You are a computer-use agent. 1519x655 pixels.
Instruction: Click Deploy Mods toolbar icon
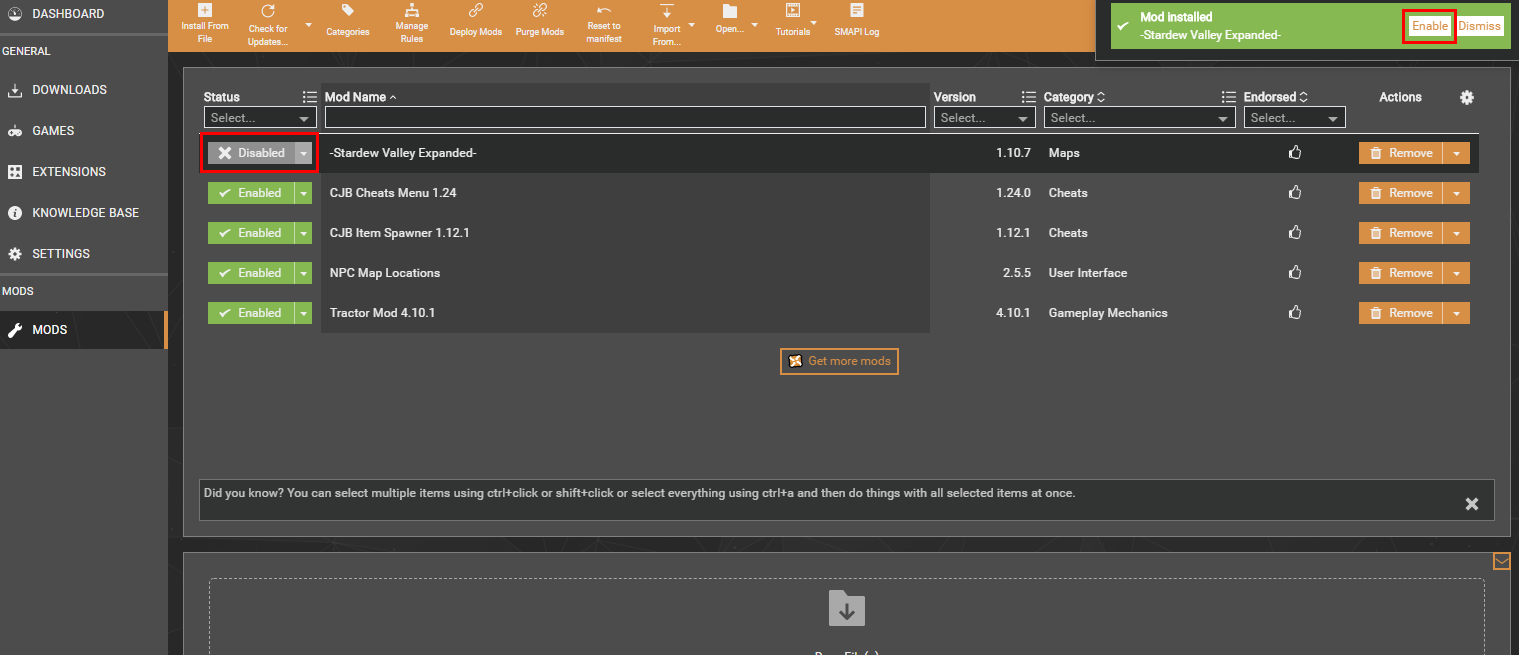tap(476, 11)
